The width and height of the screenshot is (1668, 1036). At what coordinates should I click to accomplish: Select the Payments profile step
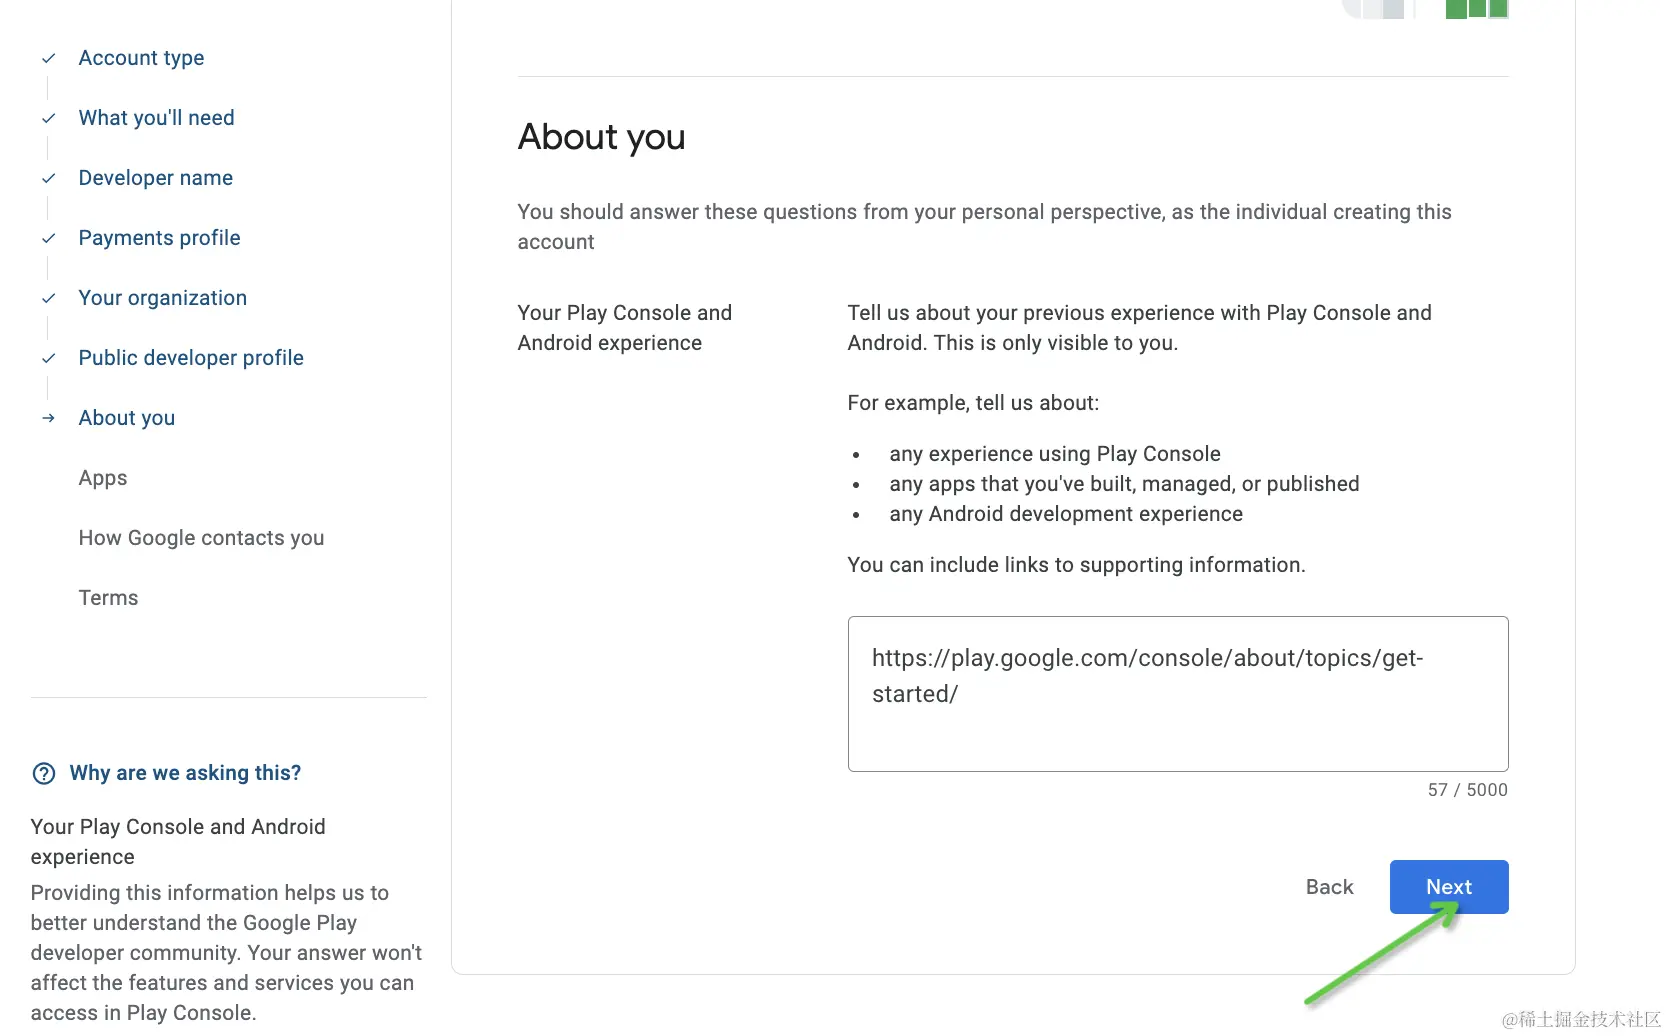pyautogui.click(x=159, y=238)
